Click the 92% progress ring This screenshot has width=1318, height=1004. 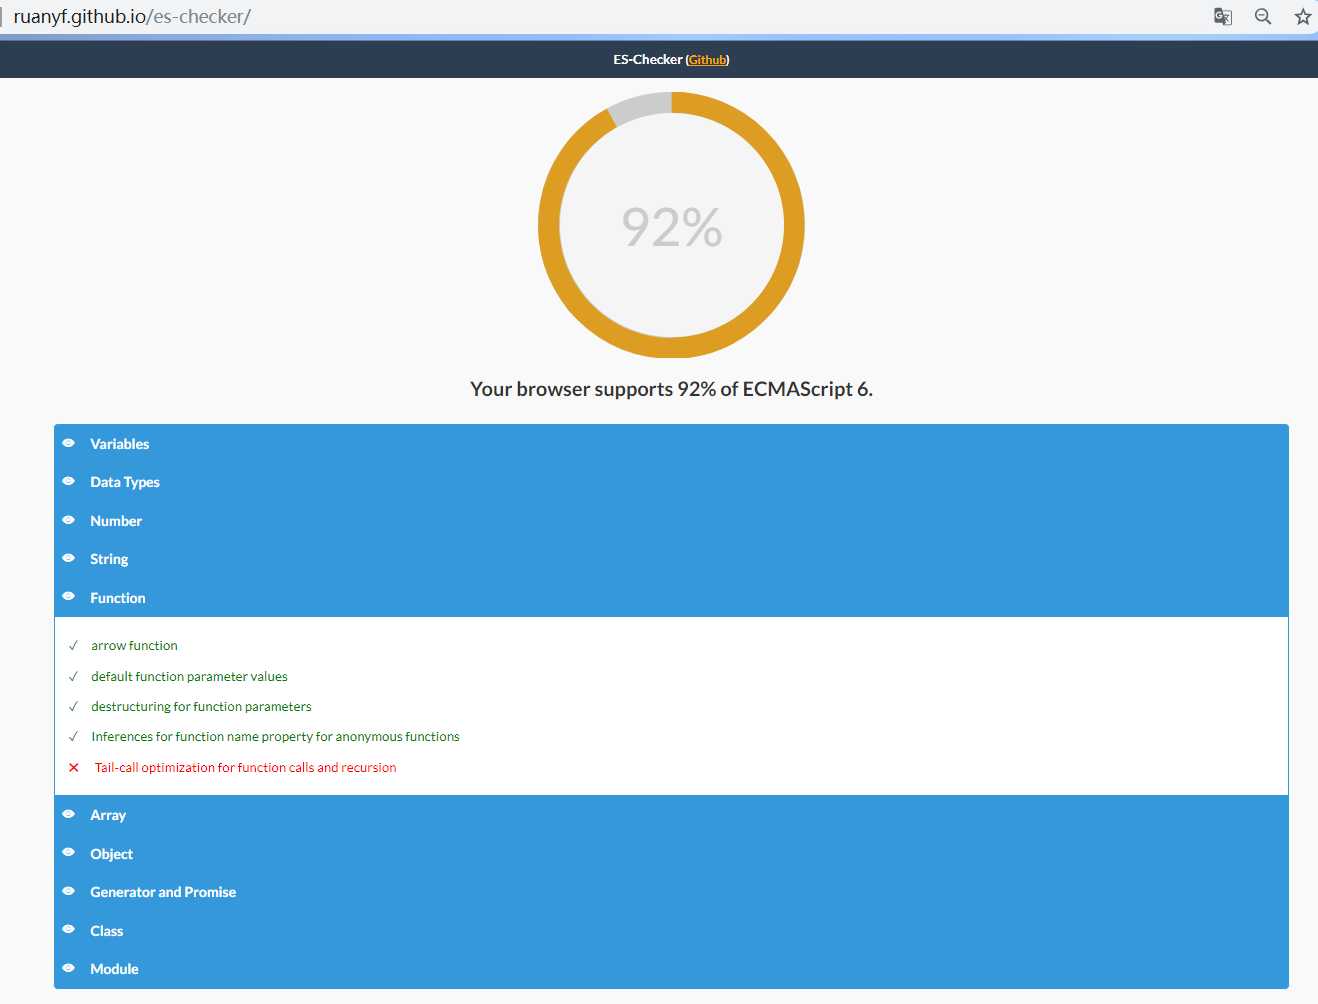(x=671, y=225)
